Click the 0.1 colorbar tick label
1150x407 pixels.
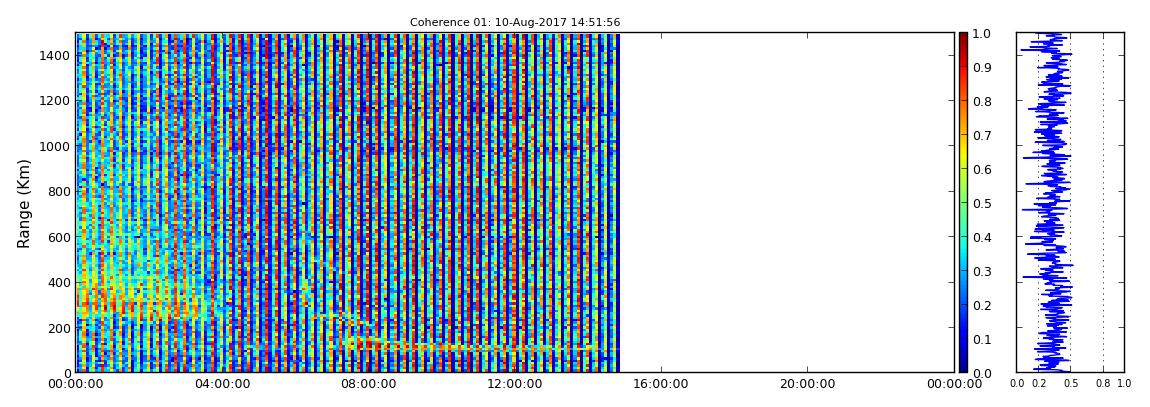click(983, 339)
